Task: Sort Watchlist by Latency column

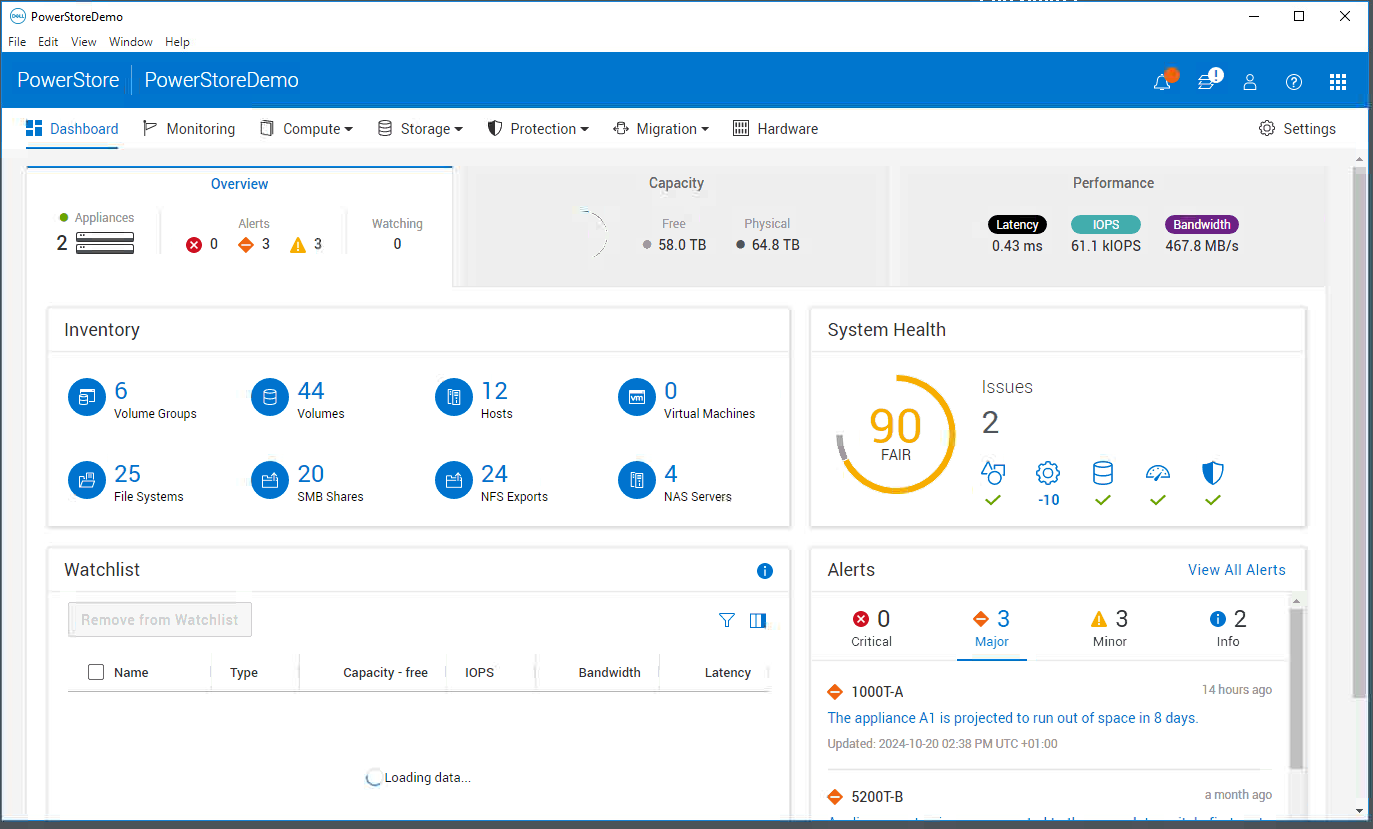Action: point(728,673)
